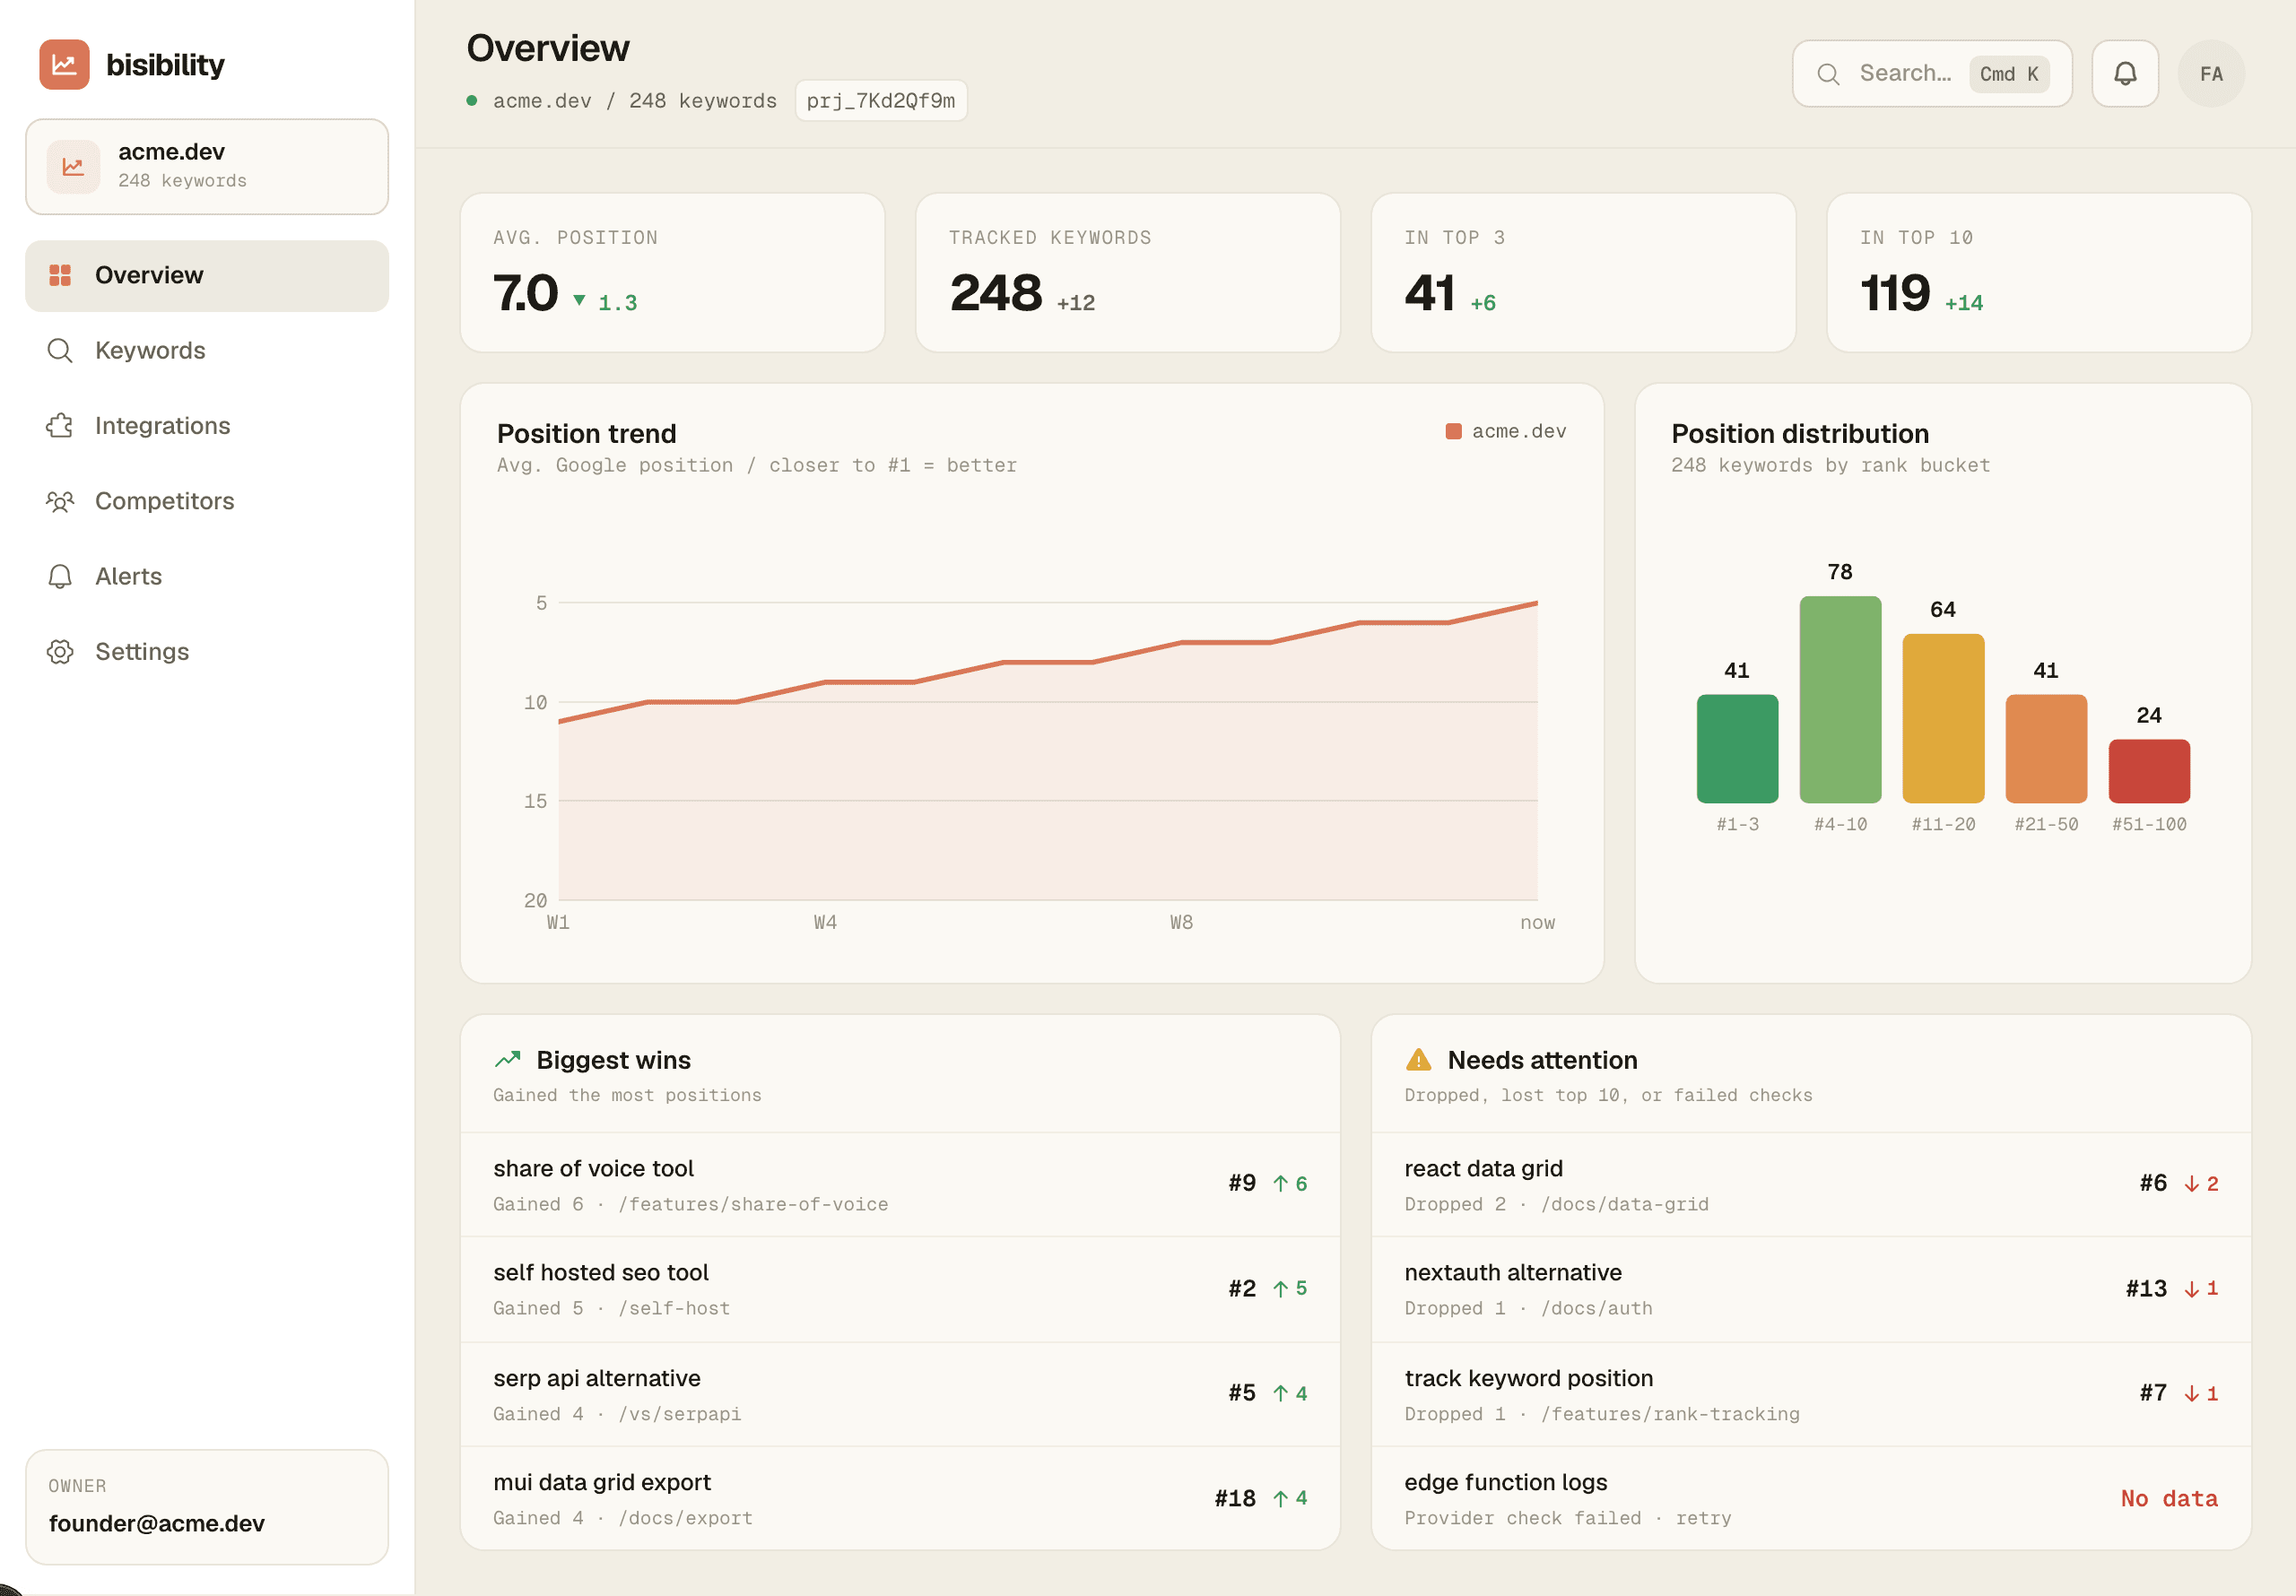Click the up arrow beside 5 for #2

(x=1280, y=1289)
